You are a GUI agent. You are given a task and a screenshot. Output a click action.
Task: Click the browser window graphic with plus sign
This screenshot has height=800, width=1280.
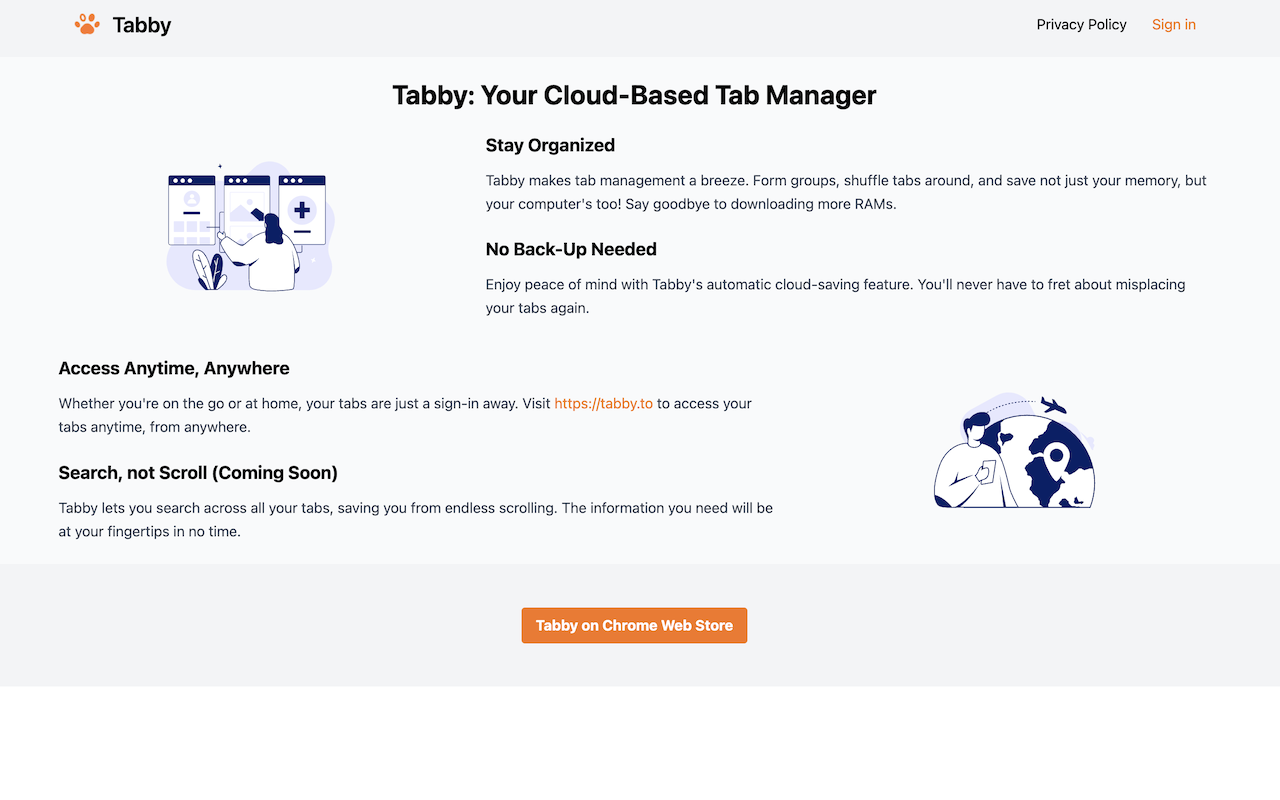click(x=302, y=209)
